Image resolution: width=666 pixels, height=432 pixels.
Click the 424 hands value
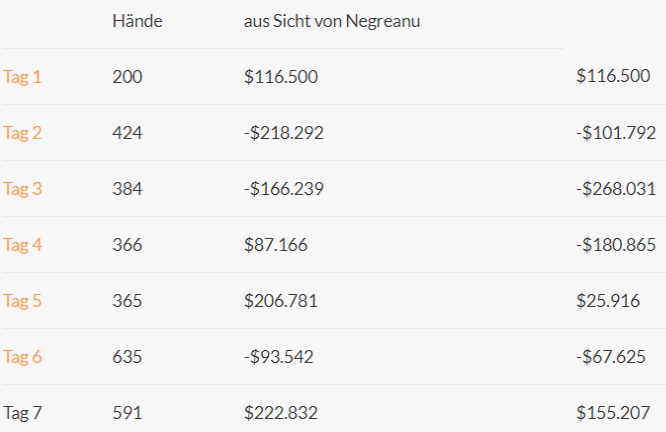pos(127,132)
